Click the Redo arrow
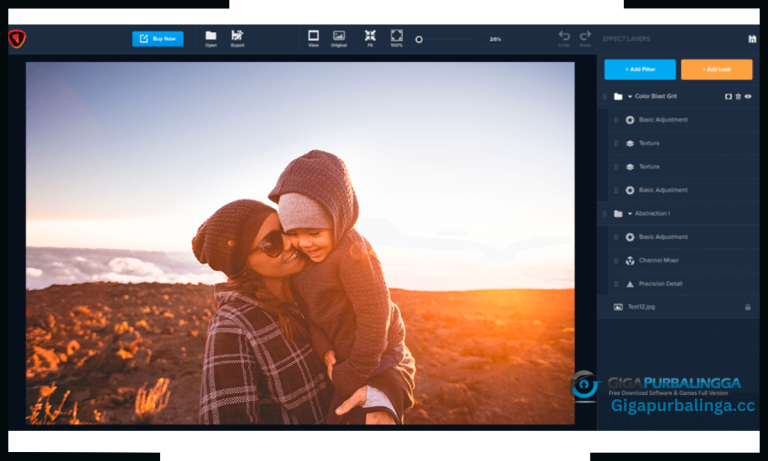The width and height of the screenshot is (768, 461). (x=585, y=36)
